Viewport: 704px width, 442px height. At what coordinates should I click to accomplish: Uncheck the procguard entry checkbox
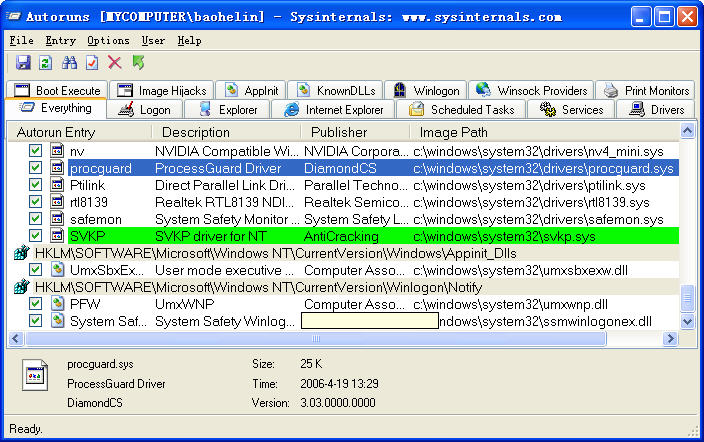35,168
